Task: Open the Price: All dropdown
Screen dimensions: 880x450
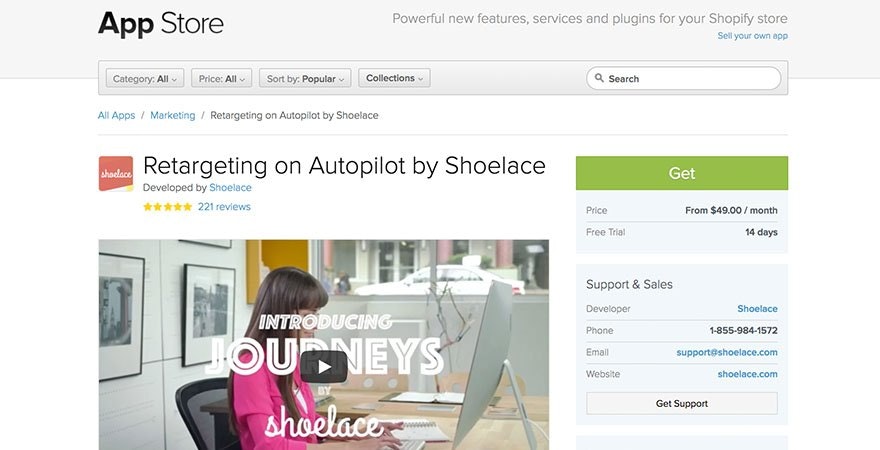Action: [x=222, y=79]
